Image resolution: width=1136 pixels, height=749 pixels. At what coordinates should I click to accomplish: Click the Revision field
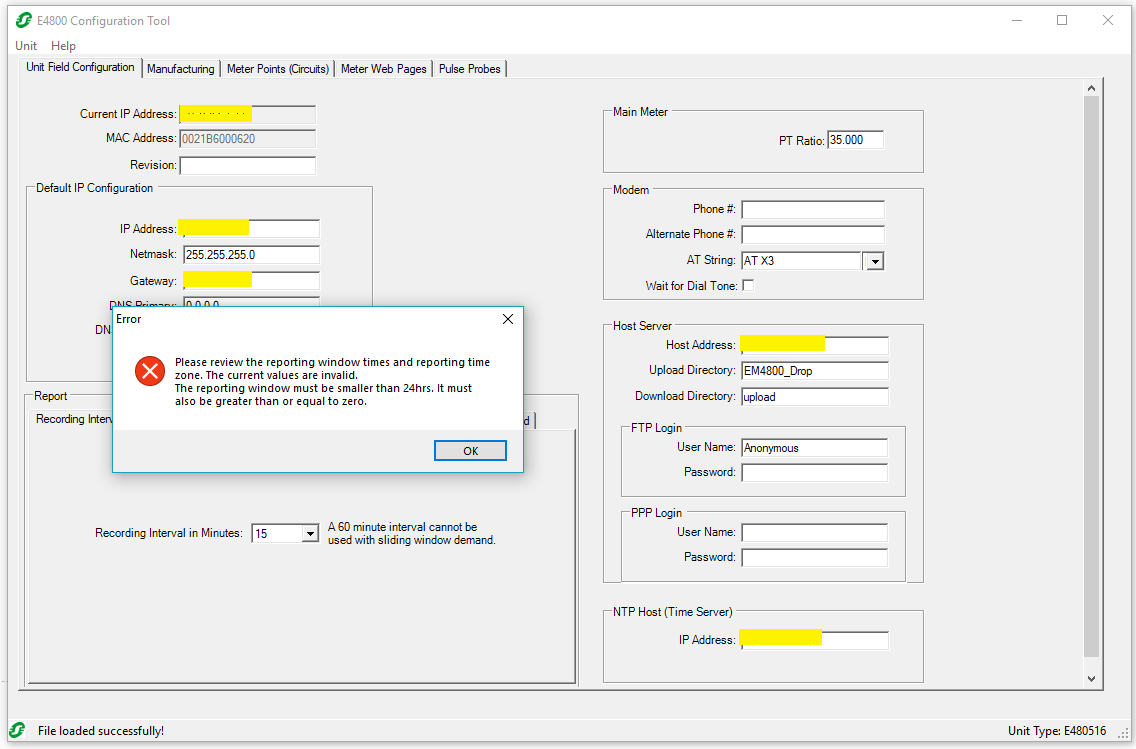(248, 166)
